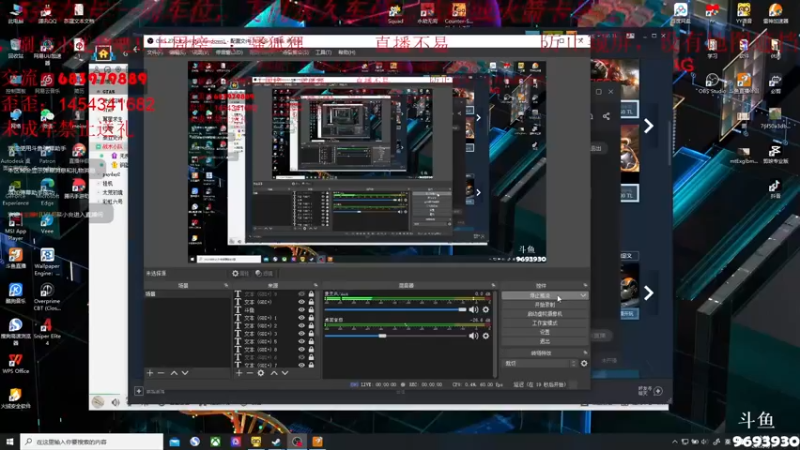Click the transition duration spinner arrows
Screen dimensions: 800x450
(x=573, y=363)
